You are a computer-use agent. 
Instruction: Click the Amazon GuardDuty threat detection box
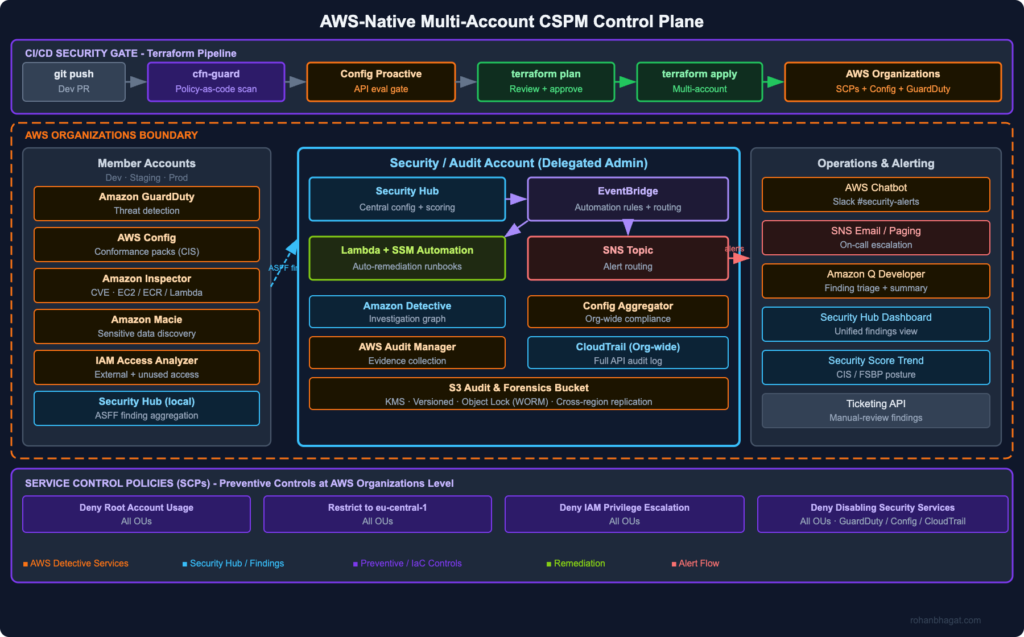point(146,203)
